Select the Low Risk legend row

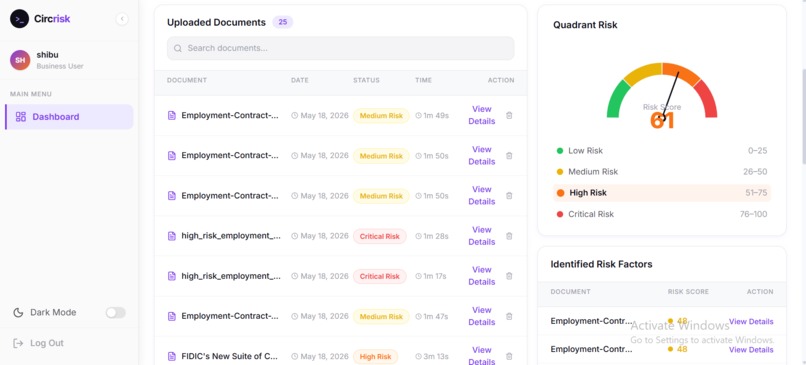(662, 151)
